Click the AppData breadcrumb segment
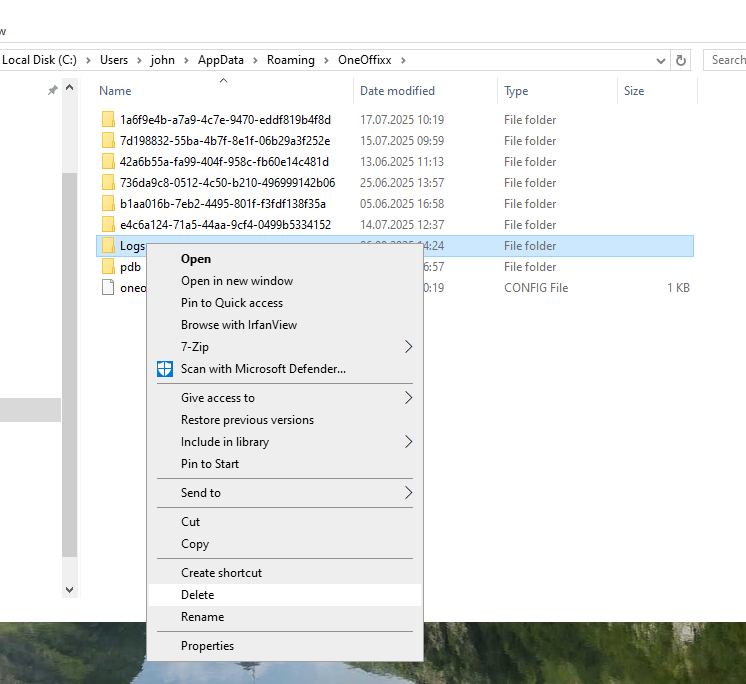 coord(221,60)
